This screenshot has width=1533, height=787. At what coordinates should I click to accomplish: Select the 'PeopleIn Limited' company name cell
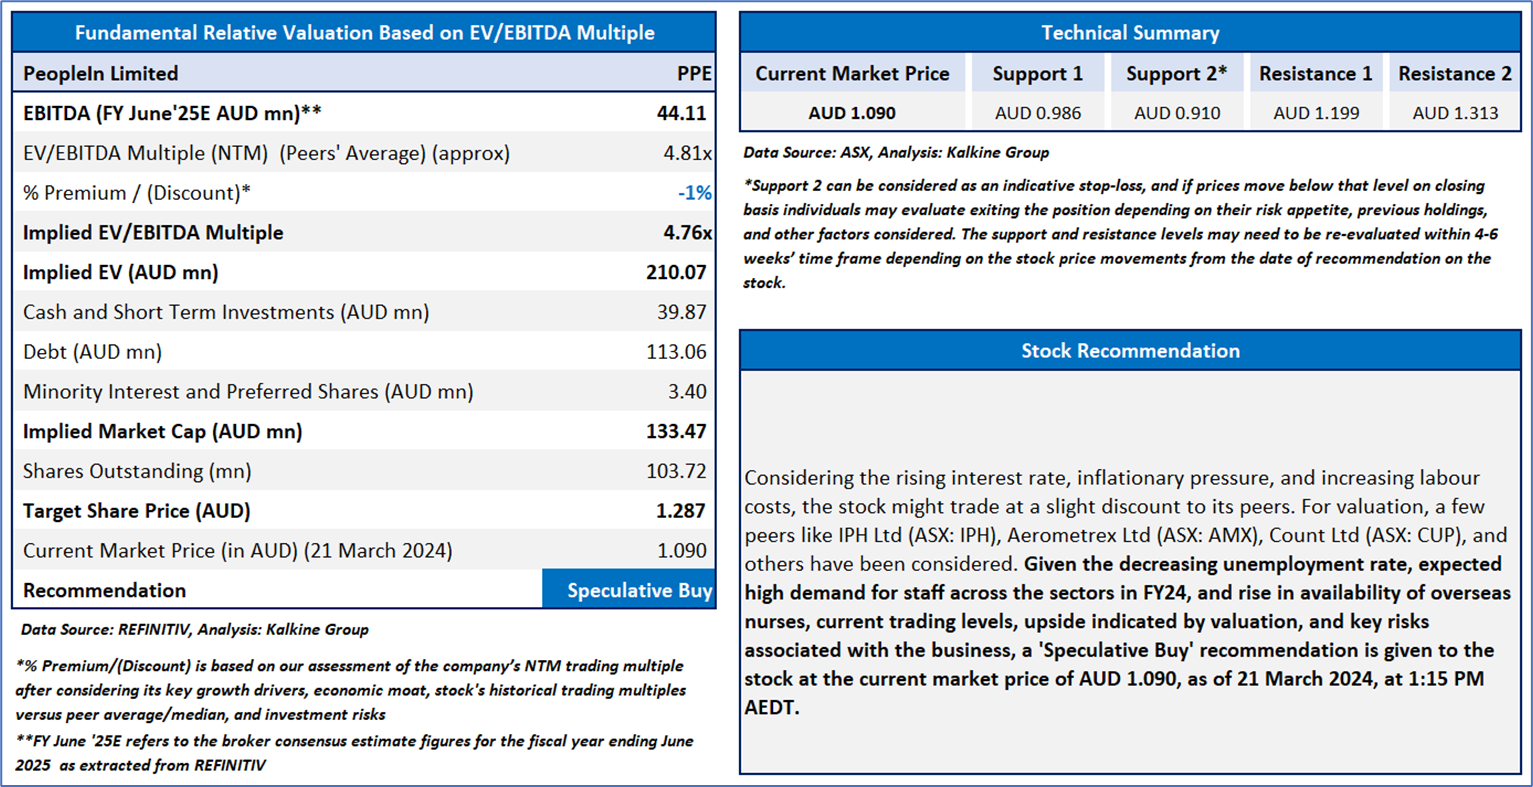[100, 74]
